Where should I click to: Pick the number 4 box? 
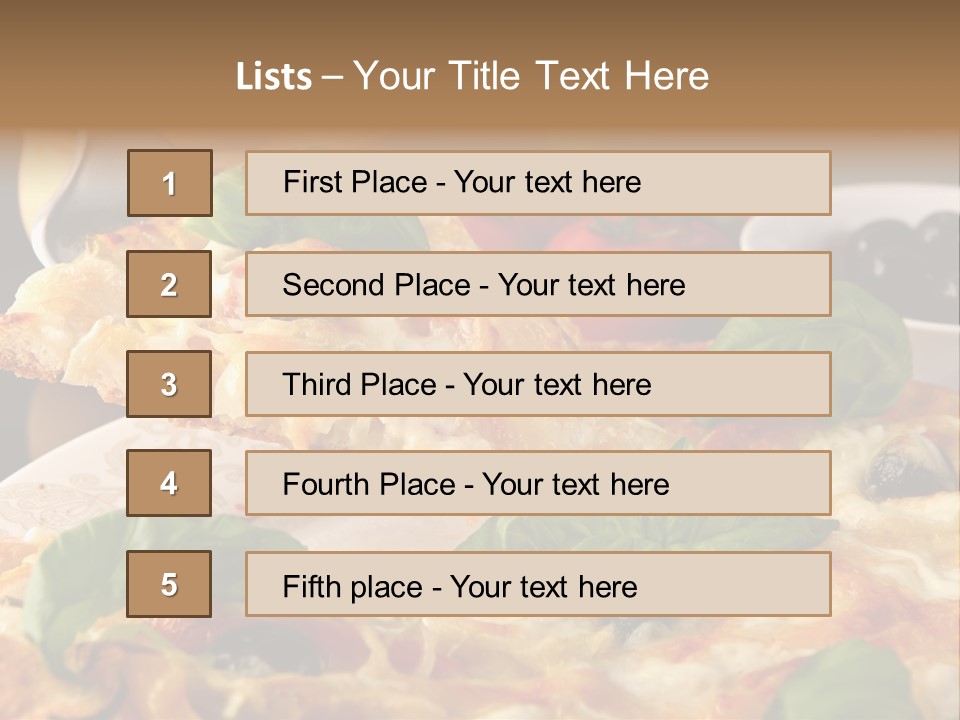pos(169,483)
